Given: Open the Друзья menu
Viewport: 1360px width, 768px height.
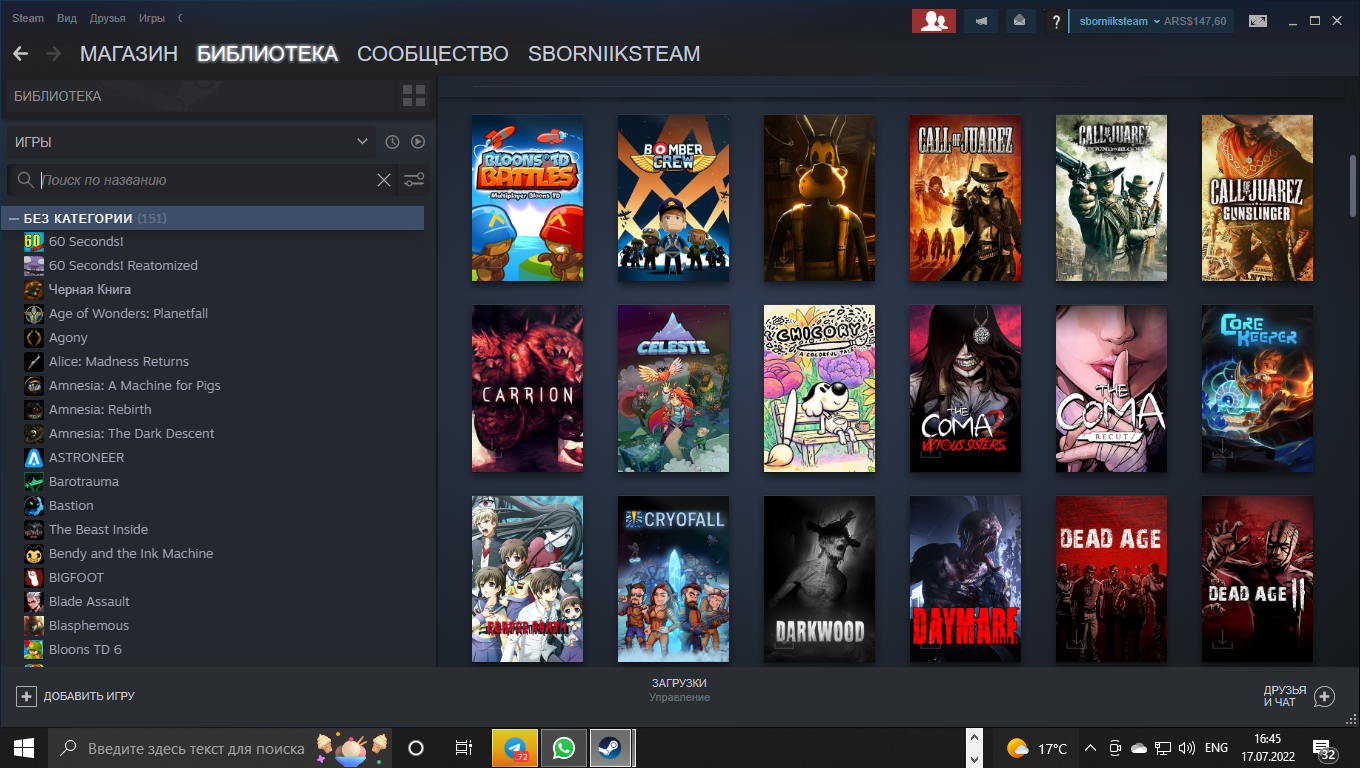Looking at the screenshot, I should (x=107, y=19).
